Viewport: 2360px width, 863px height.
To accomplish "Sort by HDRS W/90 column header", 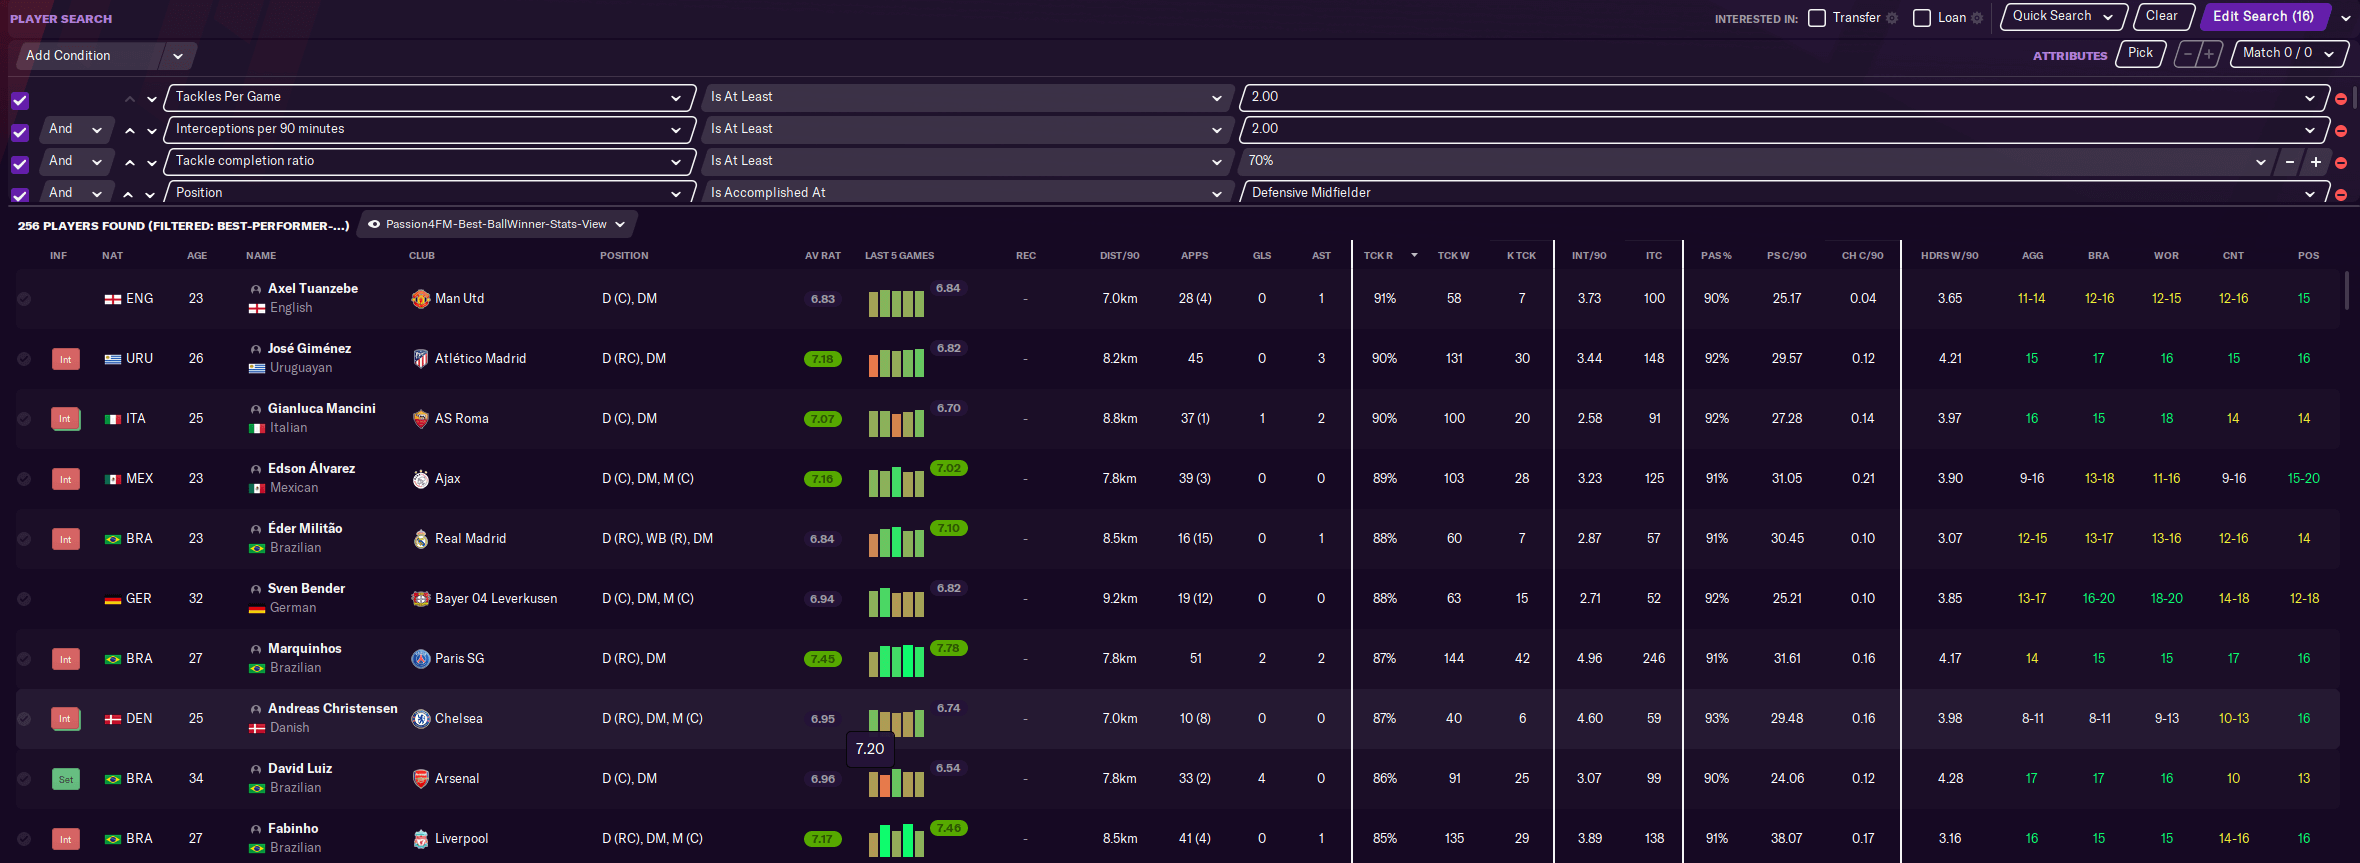I will click(1949, 256).
